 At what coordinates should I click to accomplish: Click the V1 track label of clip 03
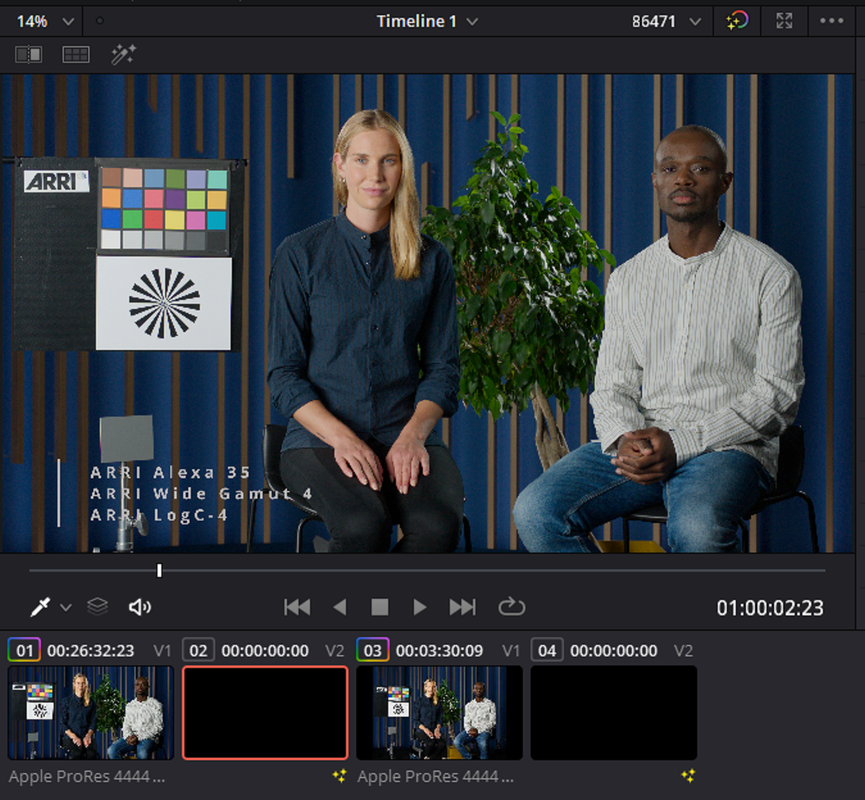[x=511, y=650]
